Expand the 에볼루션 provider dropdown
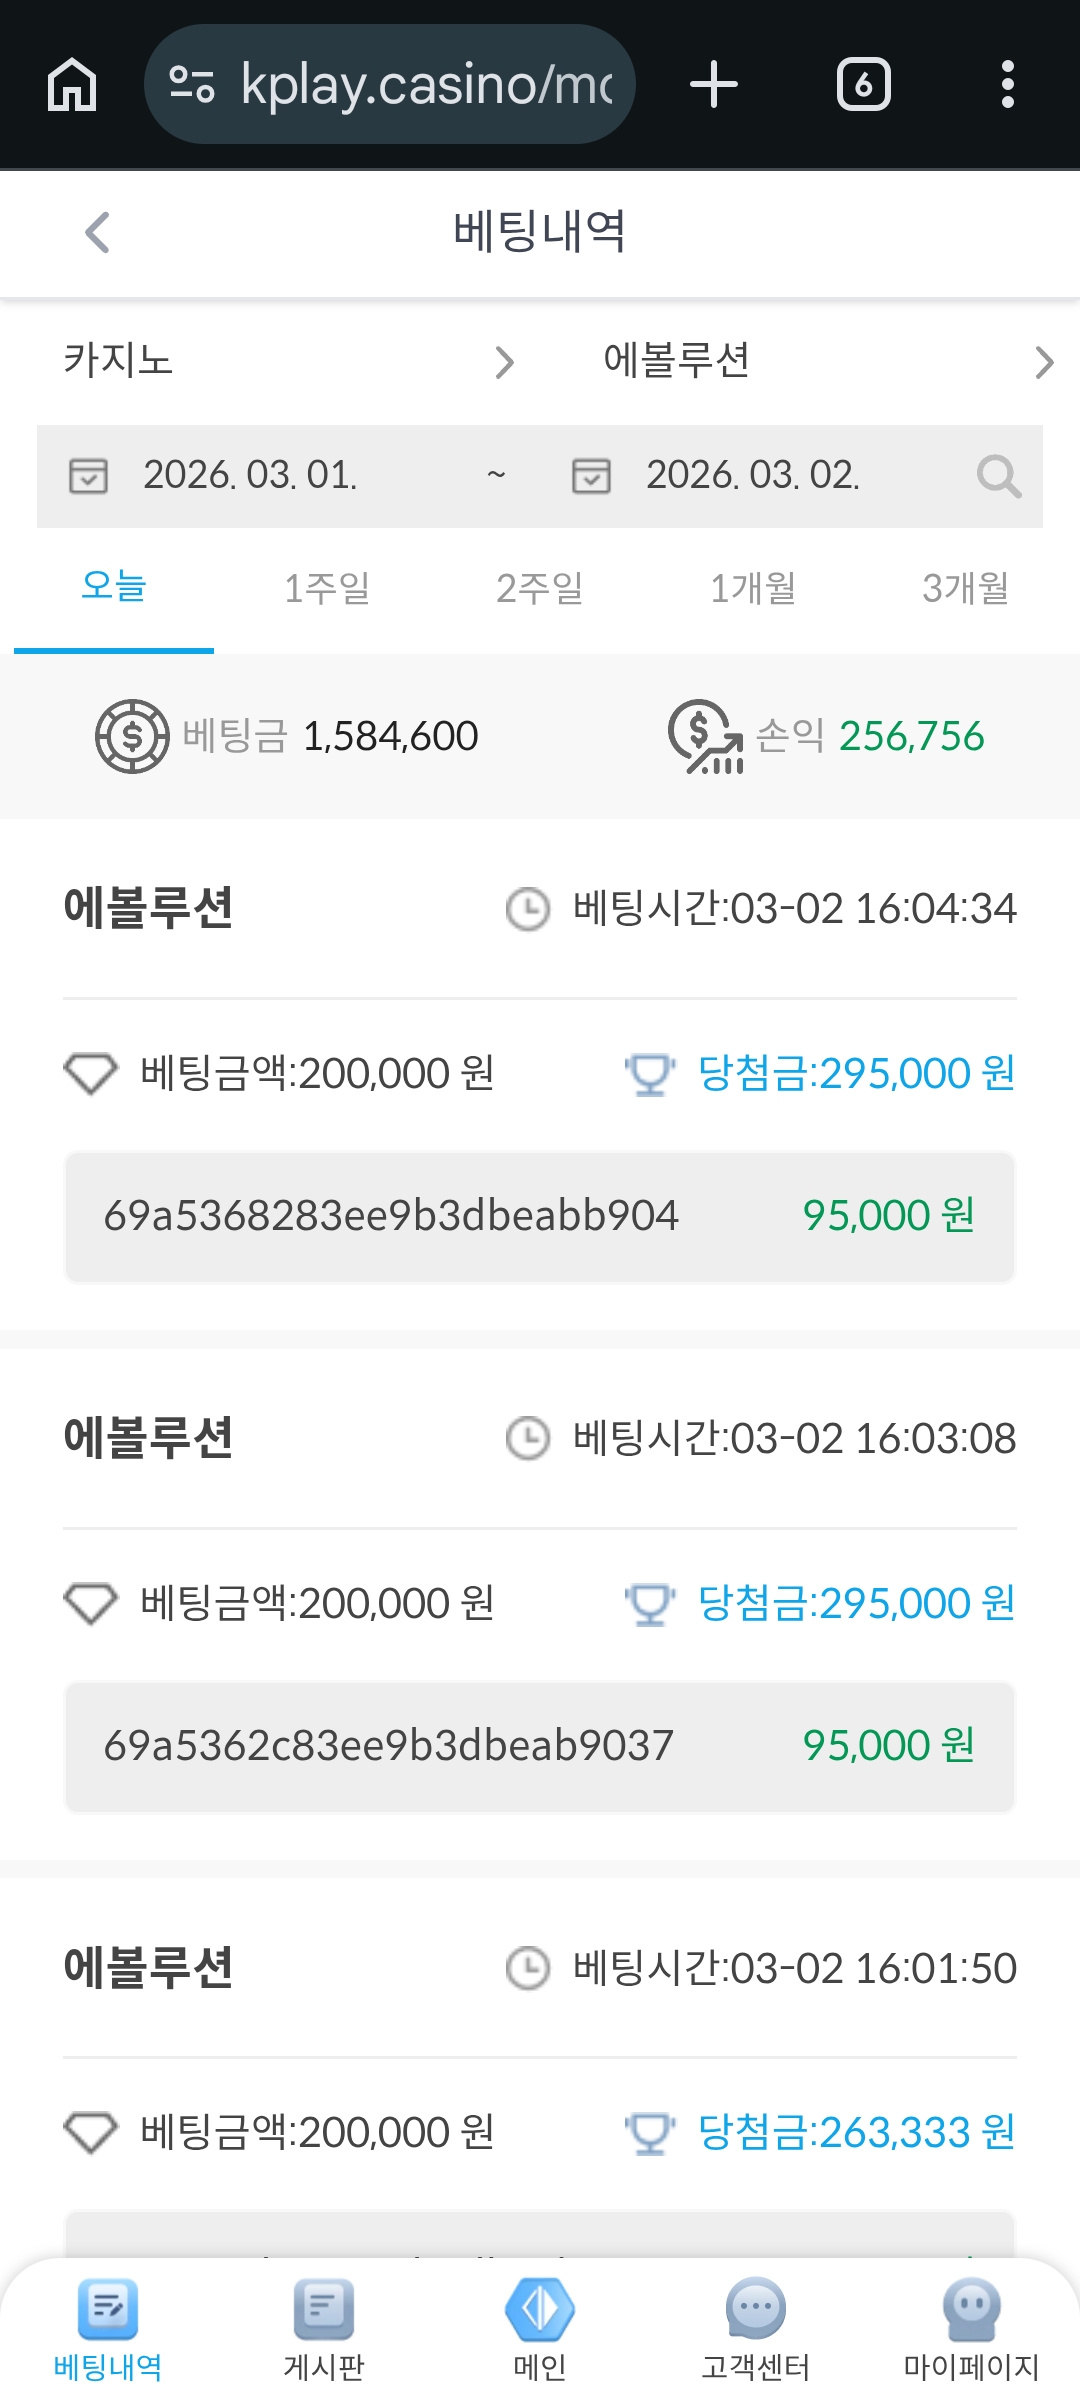The image size is (1080, 2402). pyautogui.click(x=826, y=361)
